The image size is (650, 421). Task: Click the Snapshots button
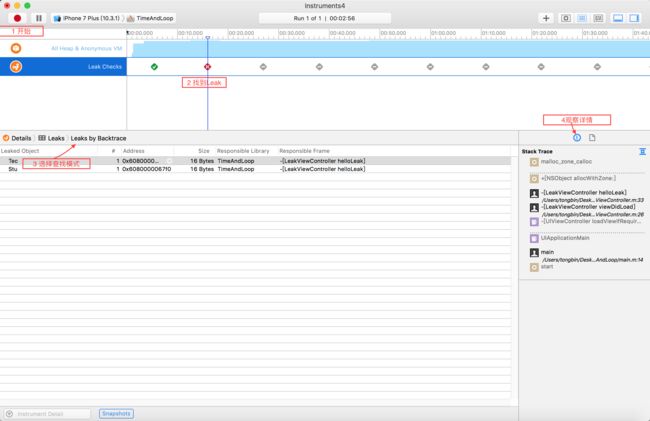point(116,414)
